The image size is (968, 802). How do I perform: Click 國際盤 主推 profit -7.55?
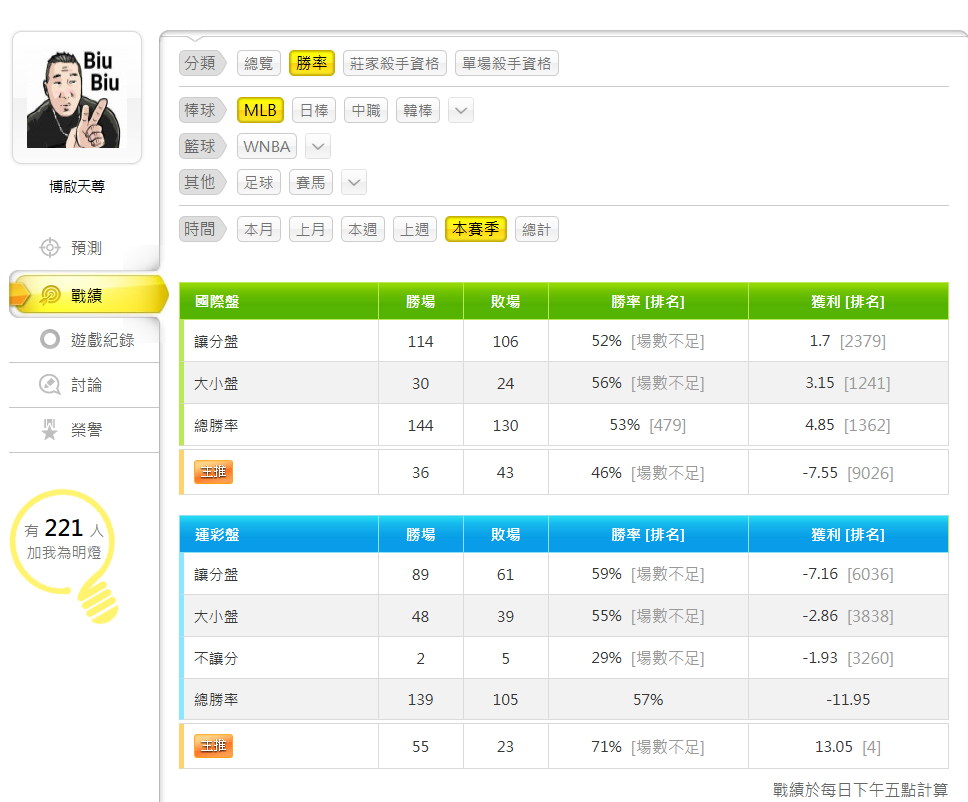[x=820, y=473]
